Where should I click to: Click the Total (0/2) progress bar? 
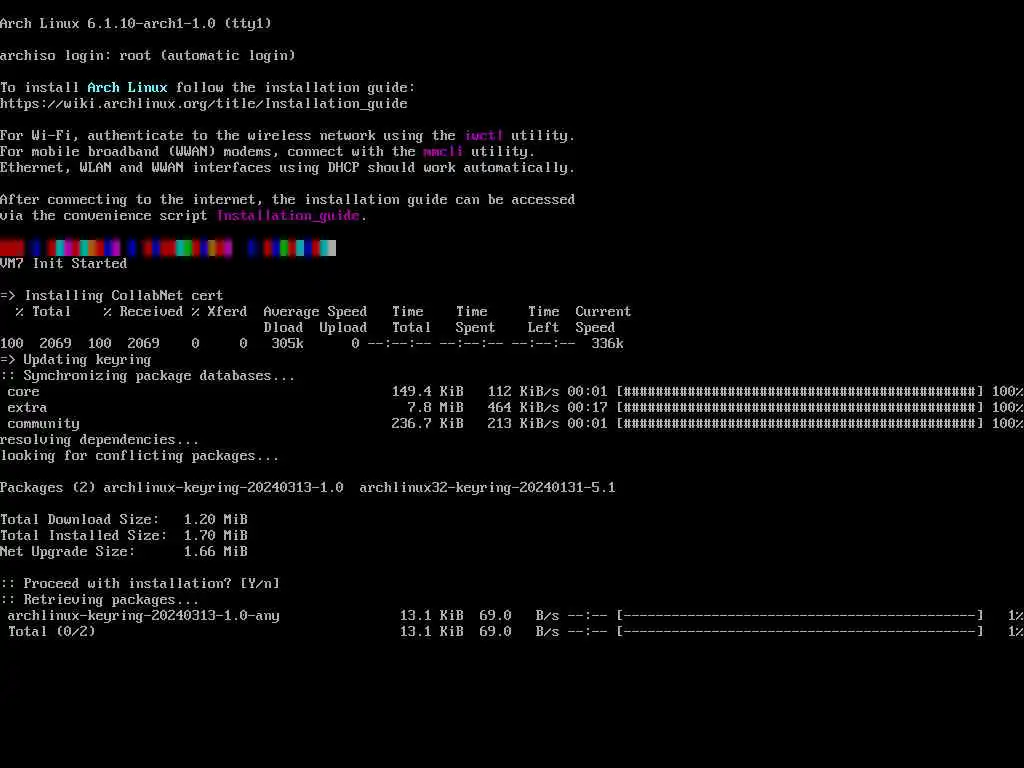(x=800, y=632)
